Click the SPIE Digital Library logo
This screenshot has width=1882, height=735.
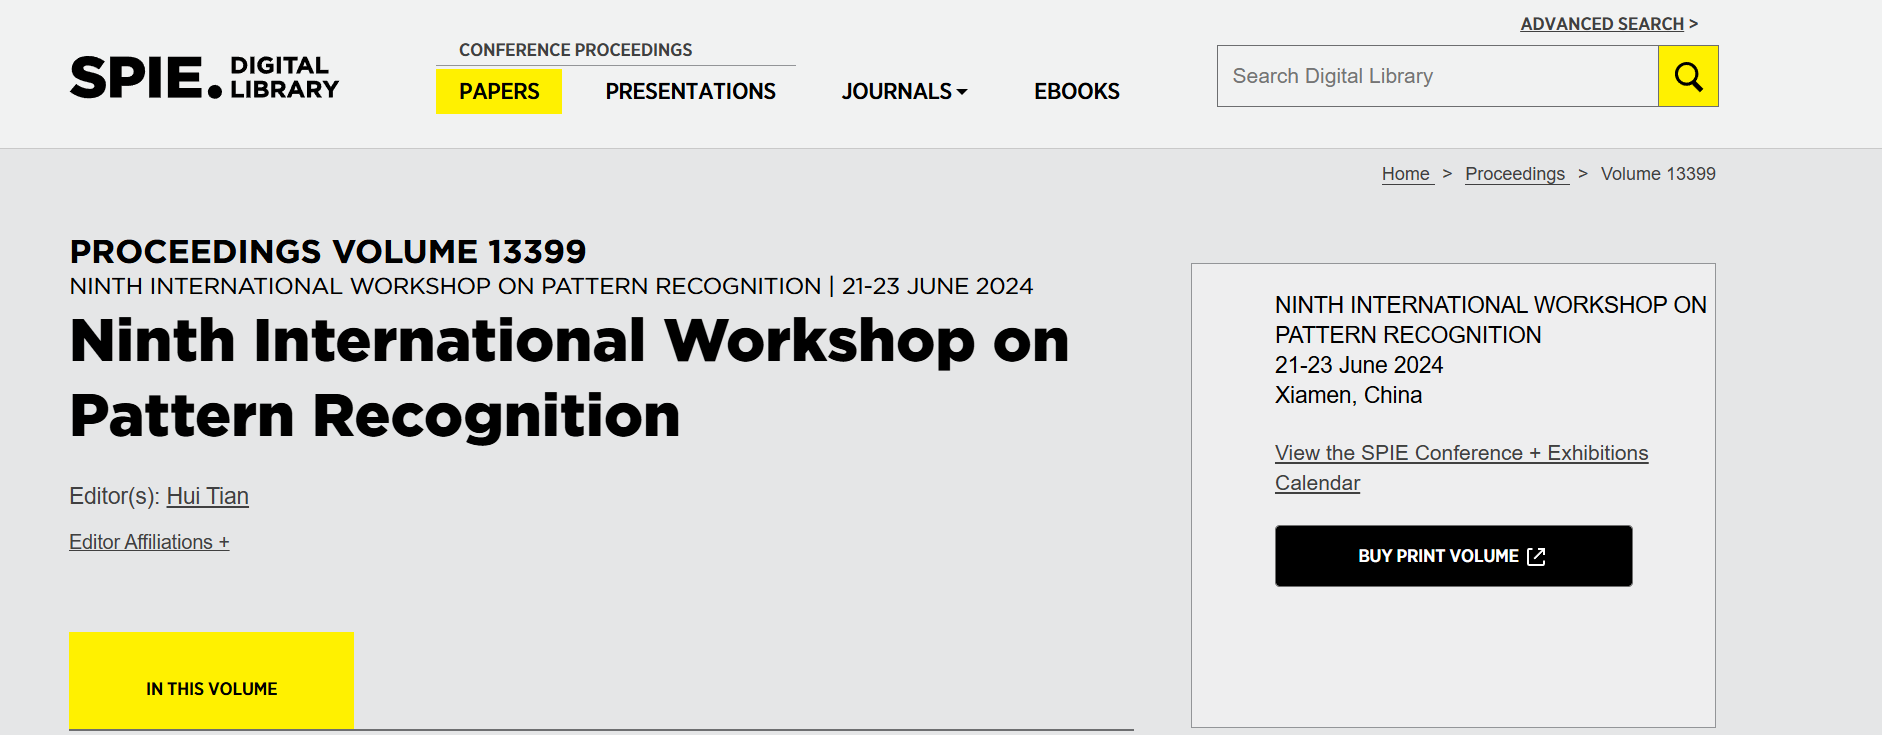(204, 78)
